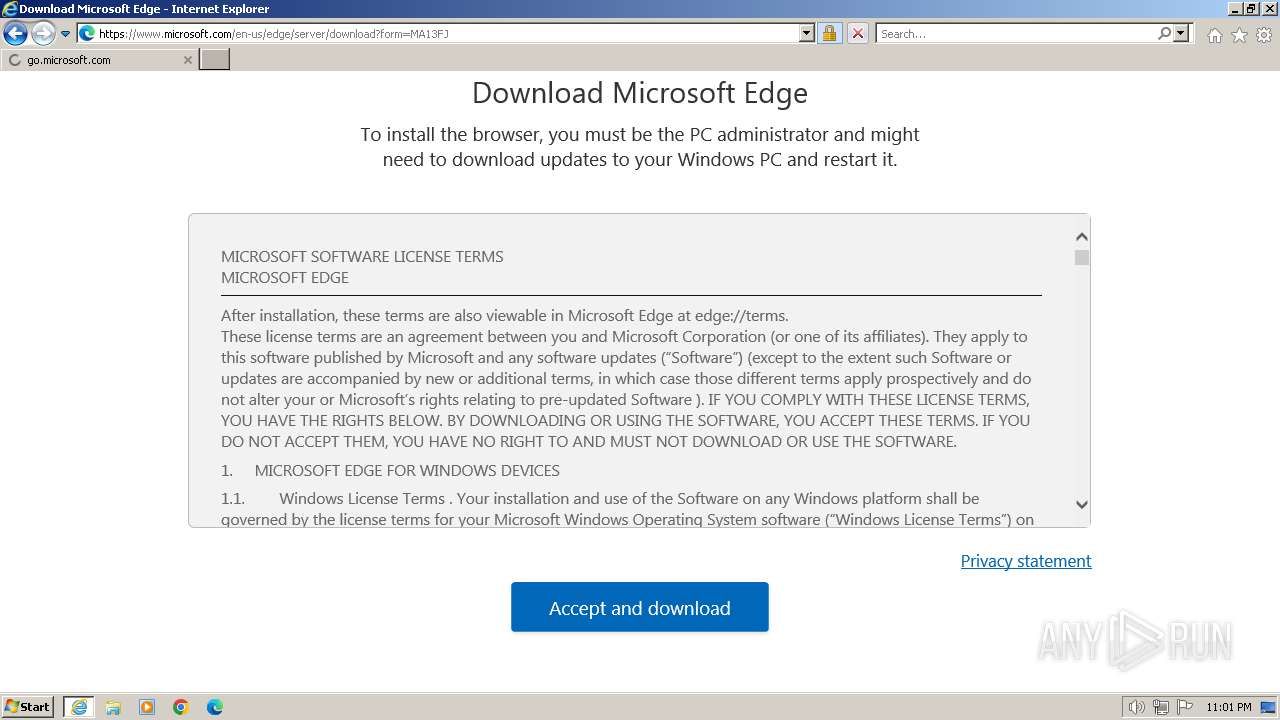The image size is (1280, 720).
Task: Open the Privacy statement link
Action: (1026, 561)
